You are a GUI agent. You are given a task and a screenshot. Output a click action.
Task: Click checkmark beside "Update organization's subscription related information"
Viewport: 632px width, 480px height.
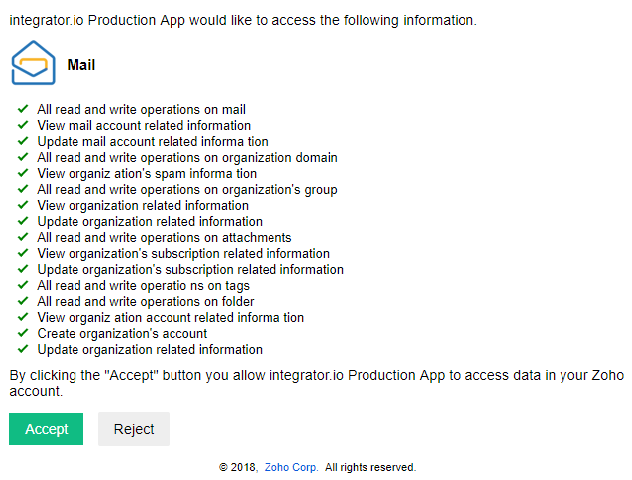(x=22, y=270)
